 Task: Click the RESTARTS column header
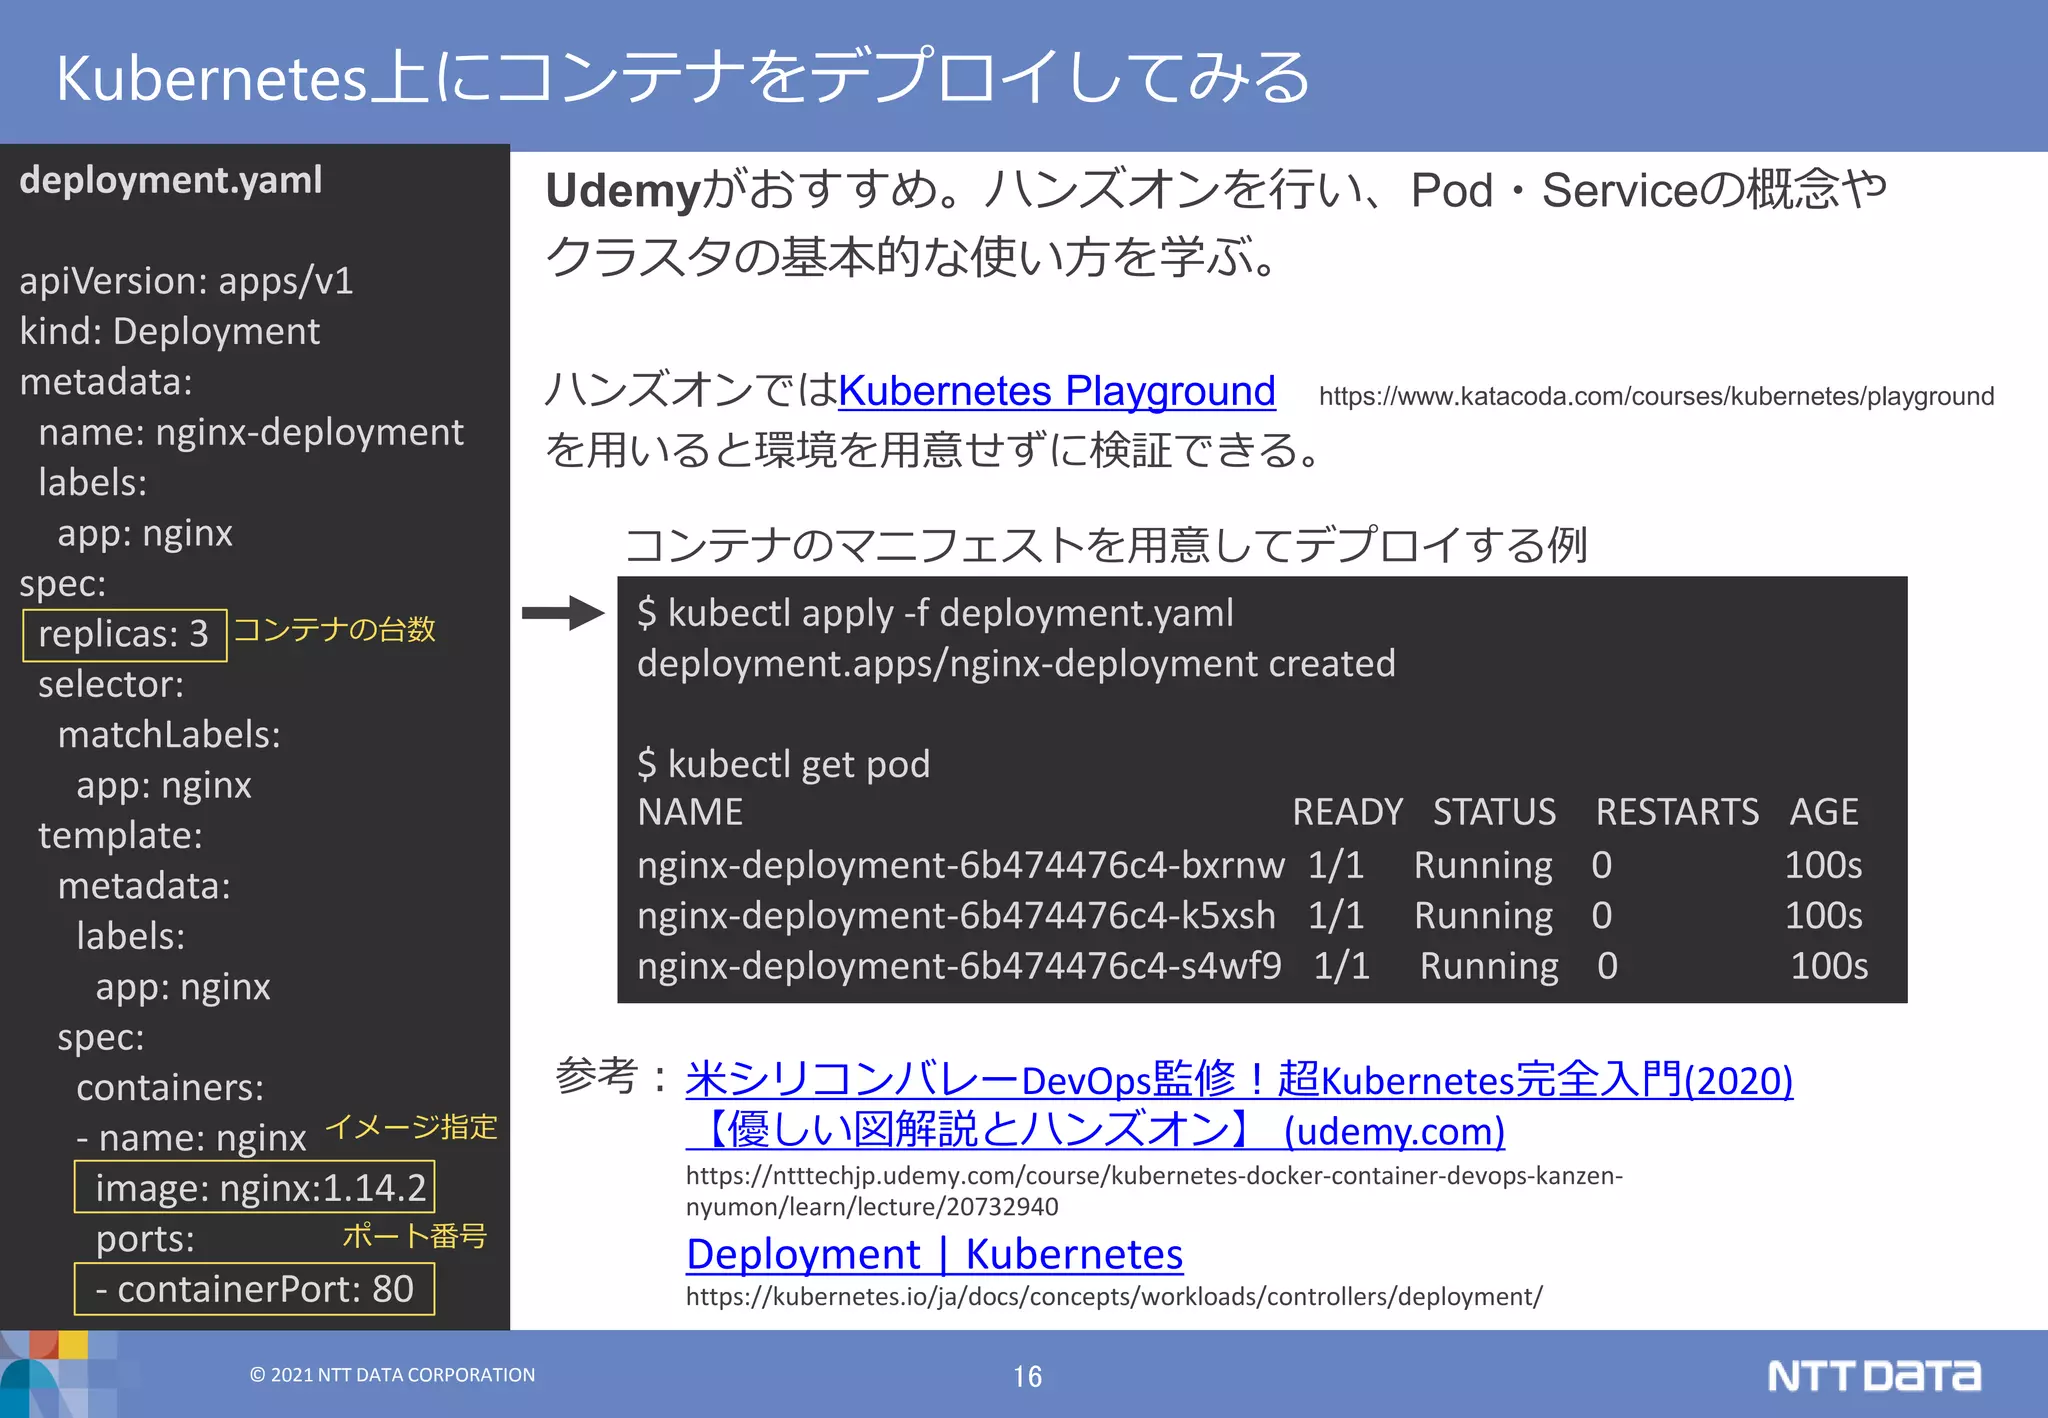pyautogui.click(x=1676, y=812)
